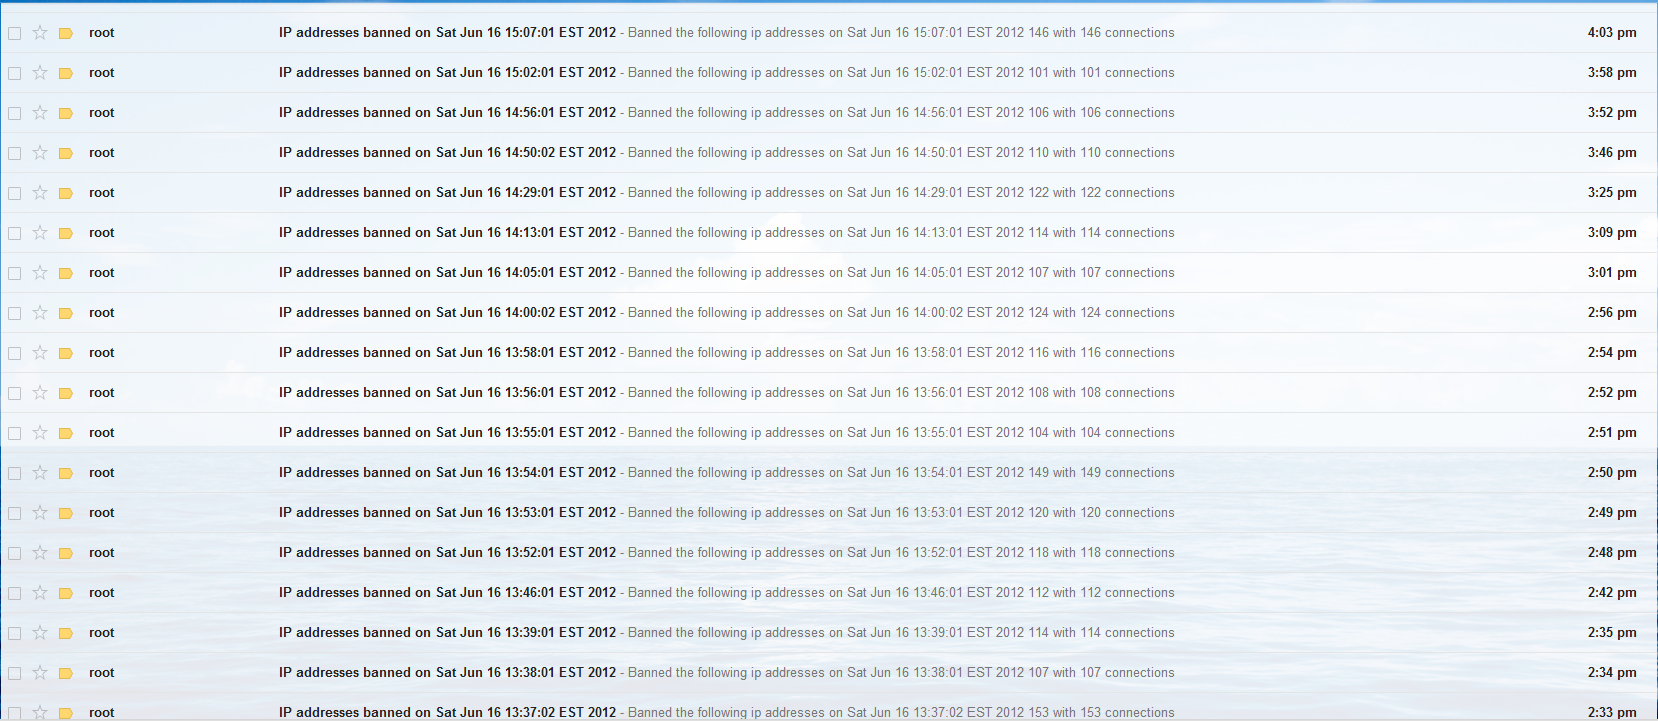Tick the checkbox for 3:46 pm email
1658x721 pixels.
coord(14,153)
